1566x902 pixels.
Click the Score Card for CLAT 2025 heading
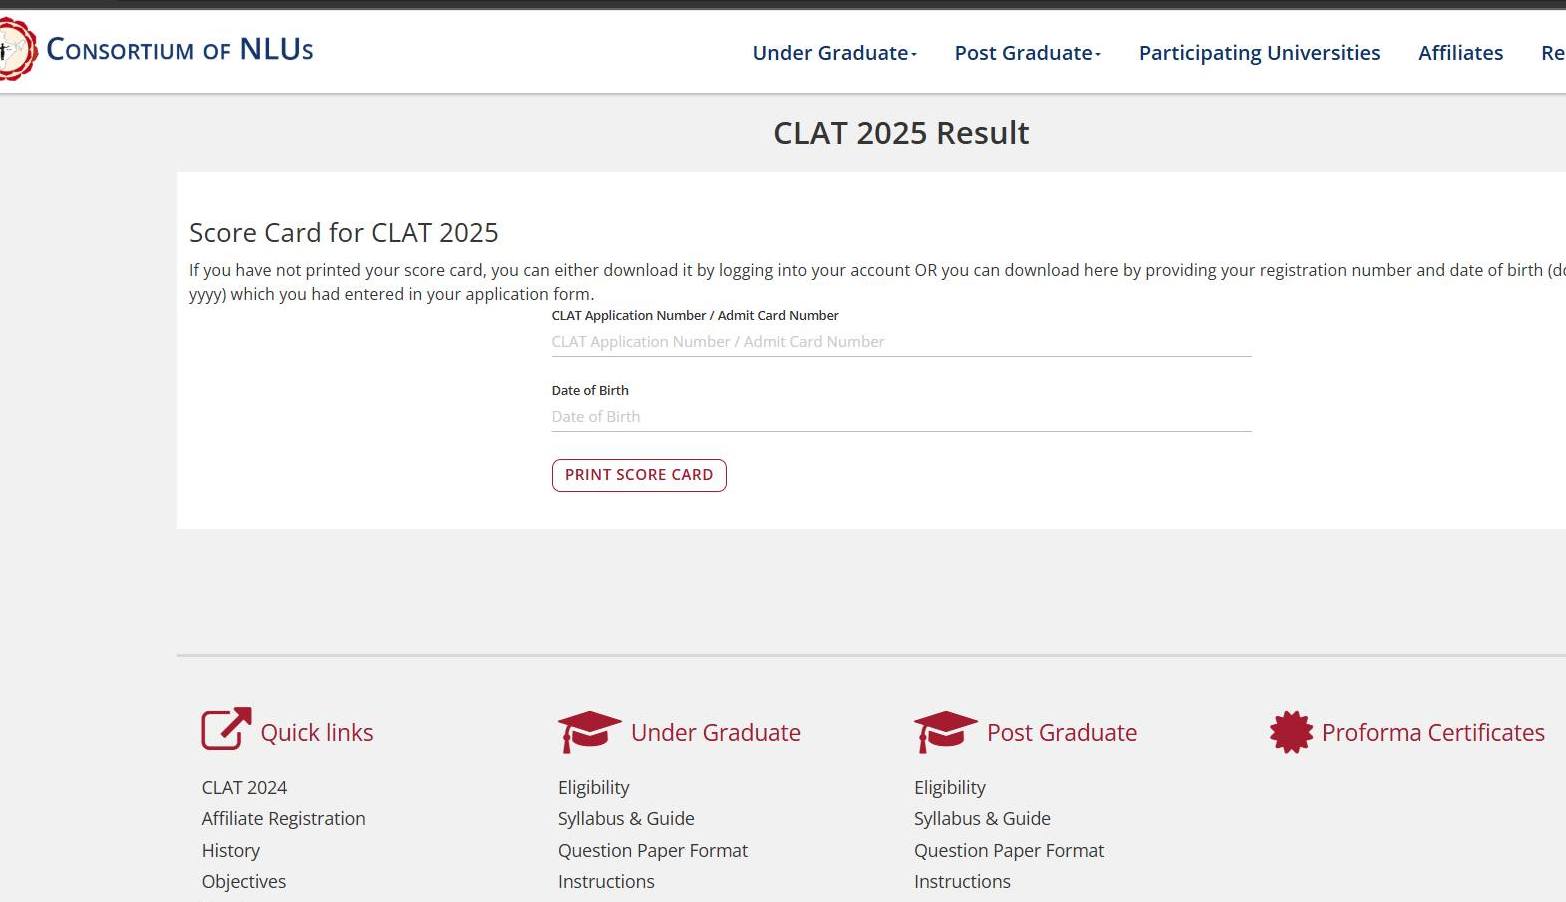coord(343,233)
